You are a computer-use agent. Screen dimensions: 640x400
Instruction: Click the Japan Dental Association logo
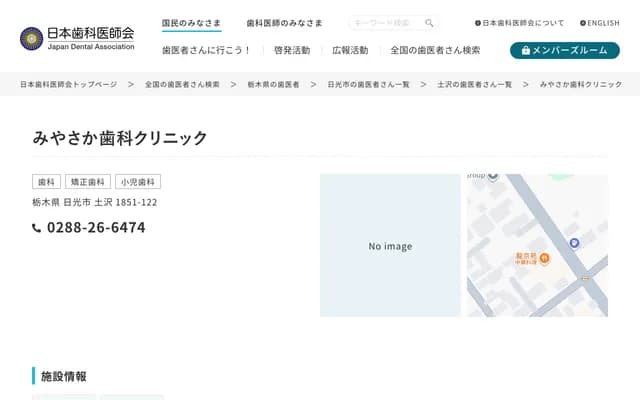pyautogui.click(x=76, y=39)
